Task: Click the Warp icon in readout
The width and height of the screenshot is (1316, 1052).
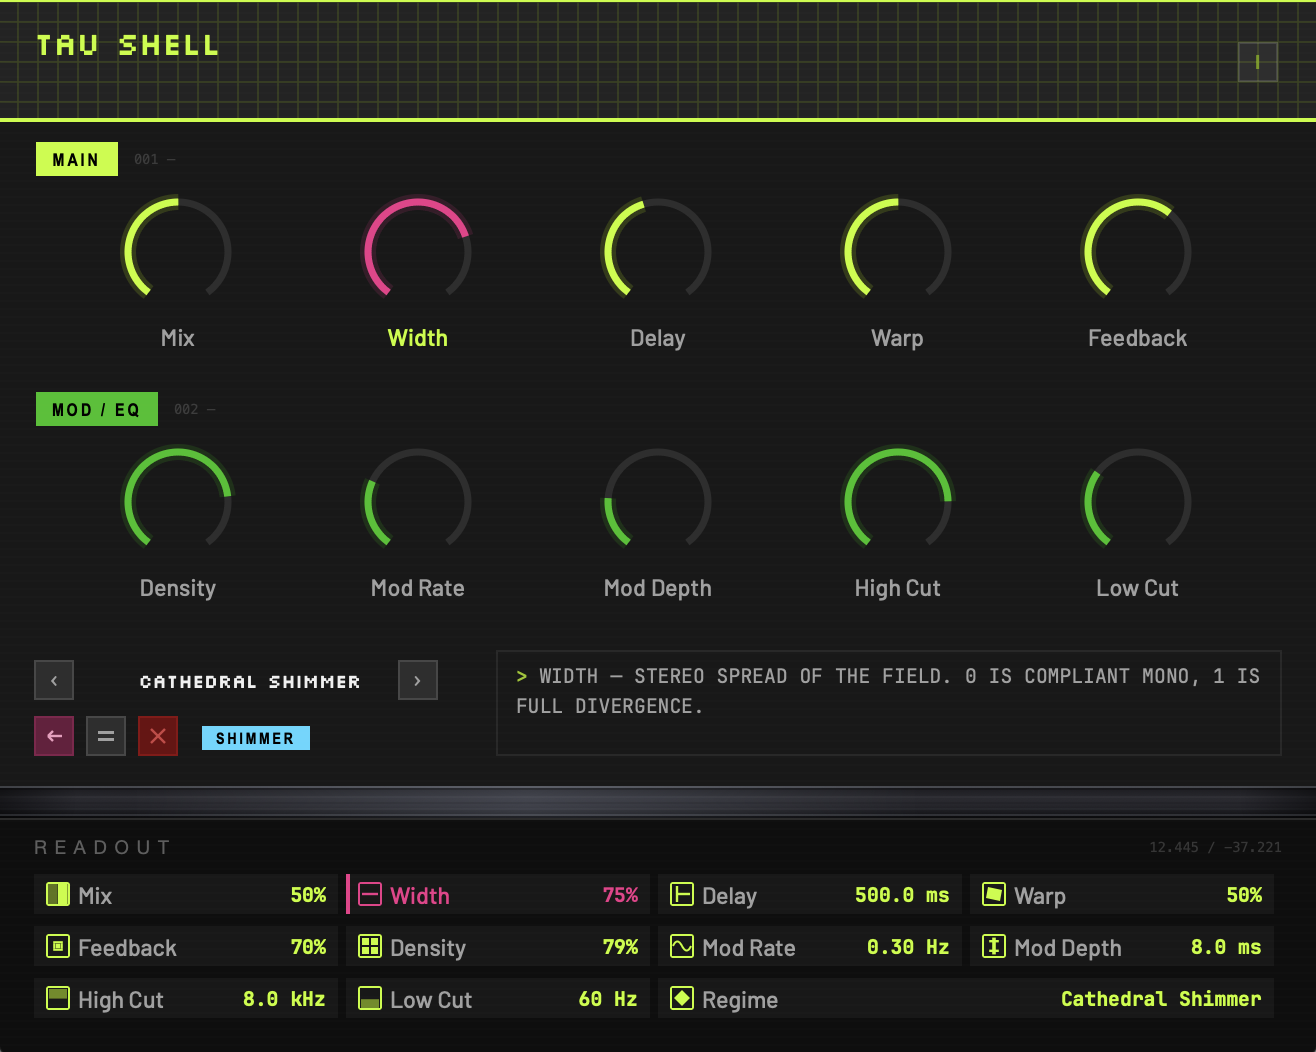Action: [x=994, y=894]
